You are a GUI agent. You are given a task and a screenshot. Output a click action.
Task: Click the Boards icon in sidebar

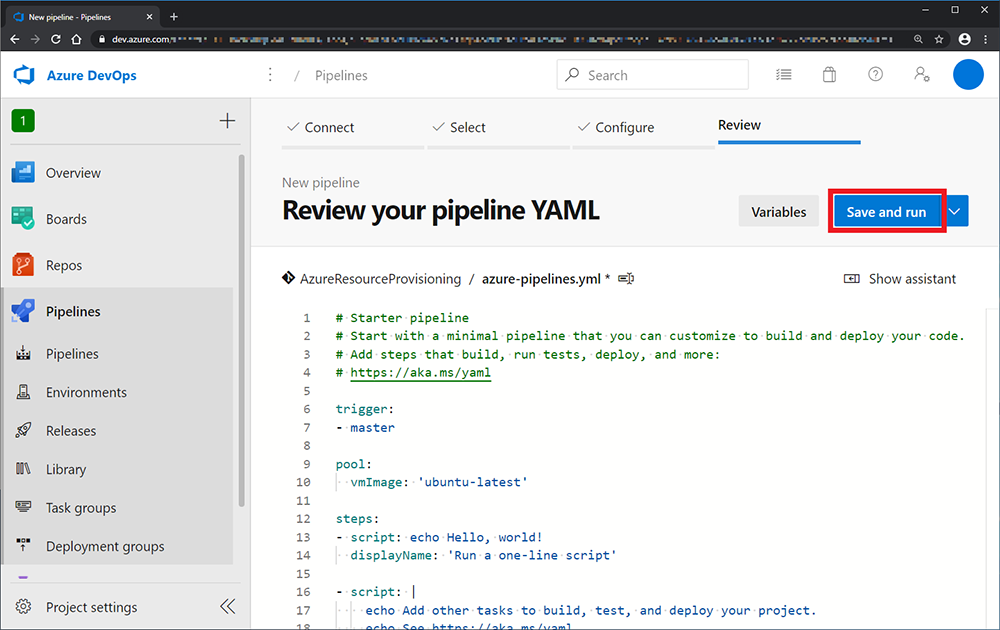[23, 219]
